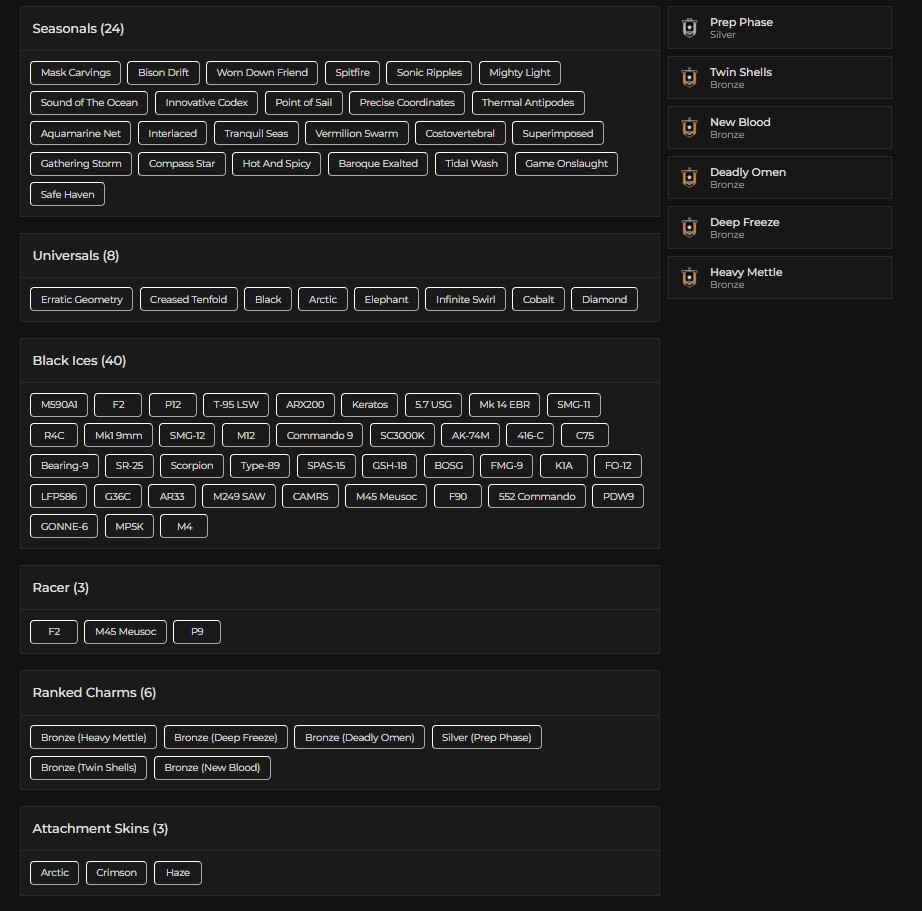Select the 552 Commando Black Ice skin
This screenshot has height=911, width=922.
point(536,496)
